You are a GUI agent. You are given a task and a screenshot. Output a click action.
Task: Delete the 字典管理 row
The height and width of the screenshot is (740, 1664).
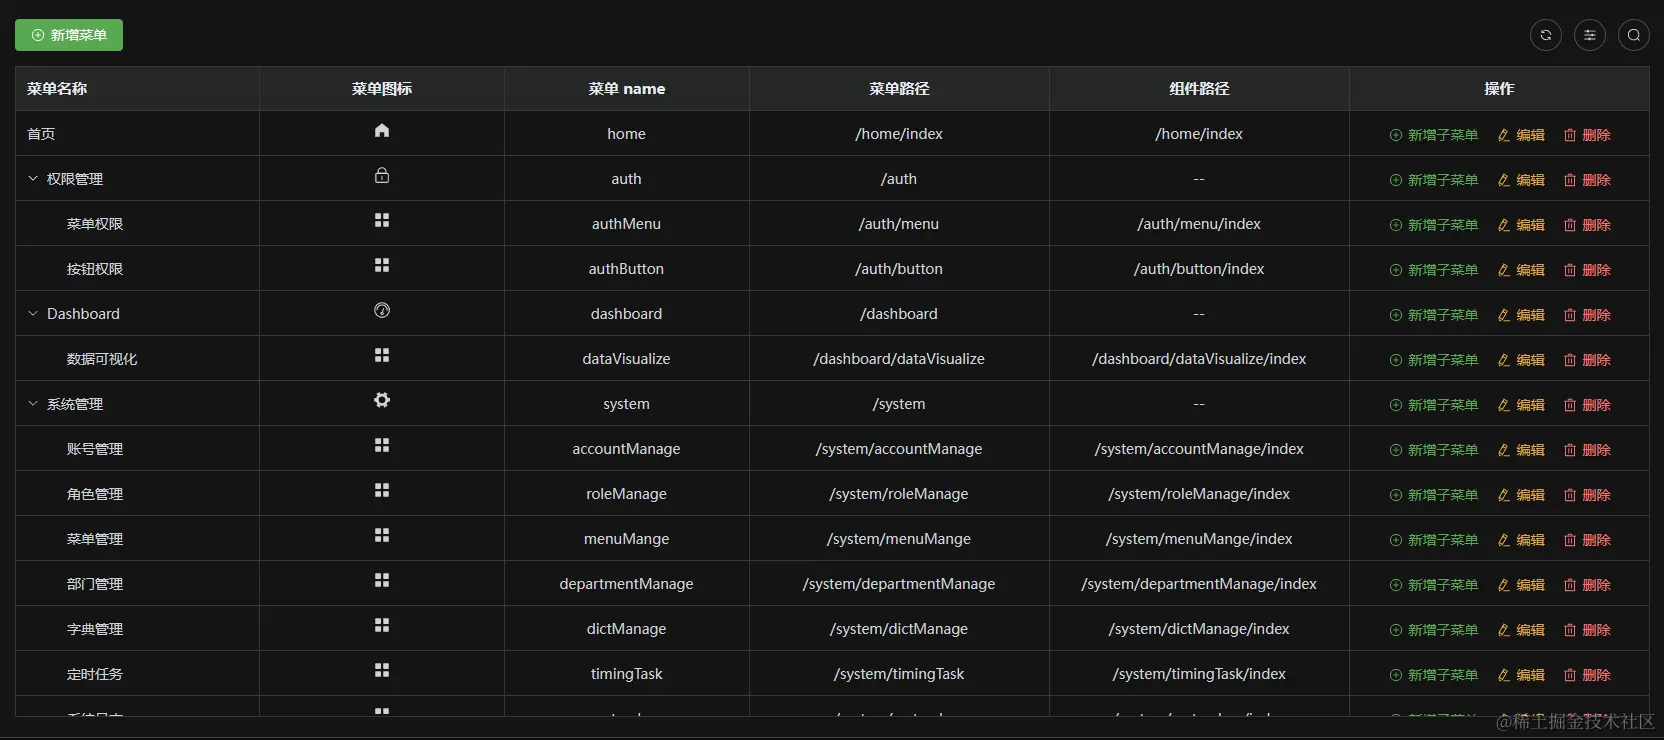[1587, 630]
